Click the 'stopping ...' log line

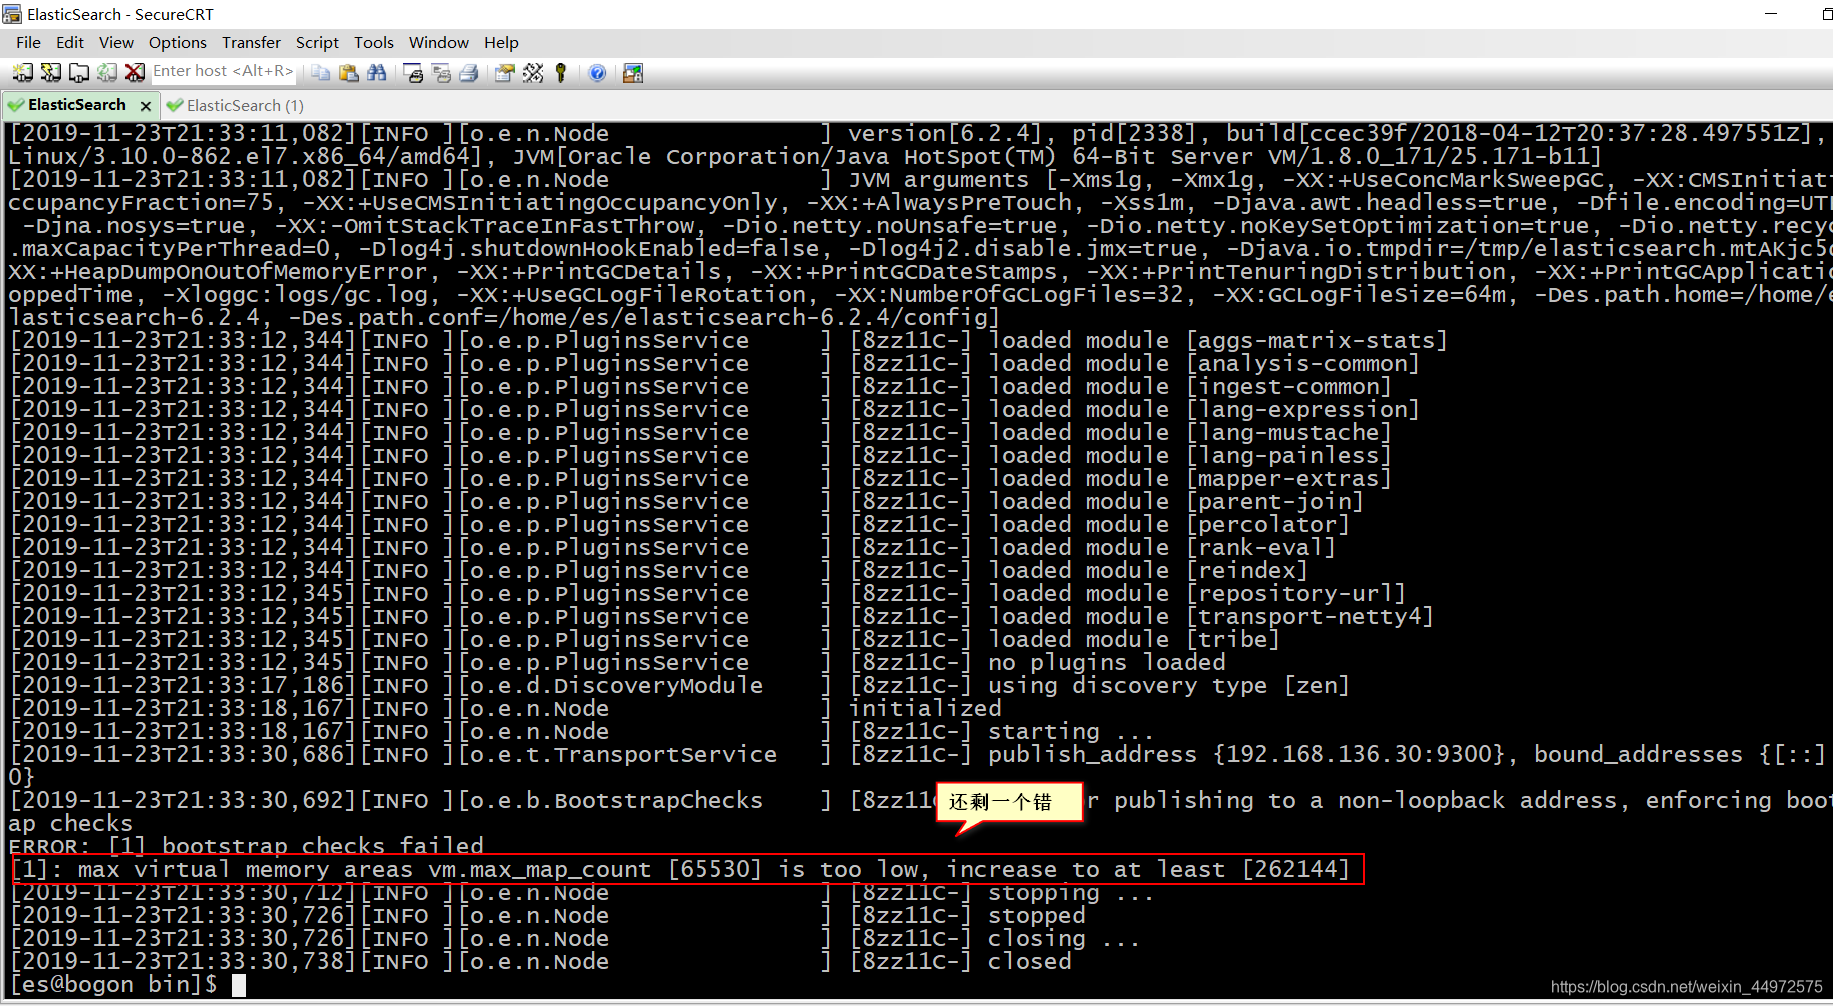pos(1070,892)
